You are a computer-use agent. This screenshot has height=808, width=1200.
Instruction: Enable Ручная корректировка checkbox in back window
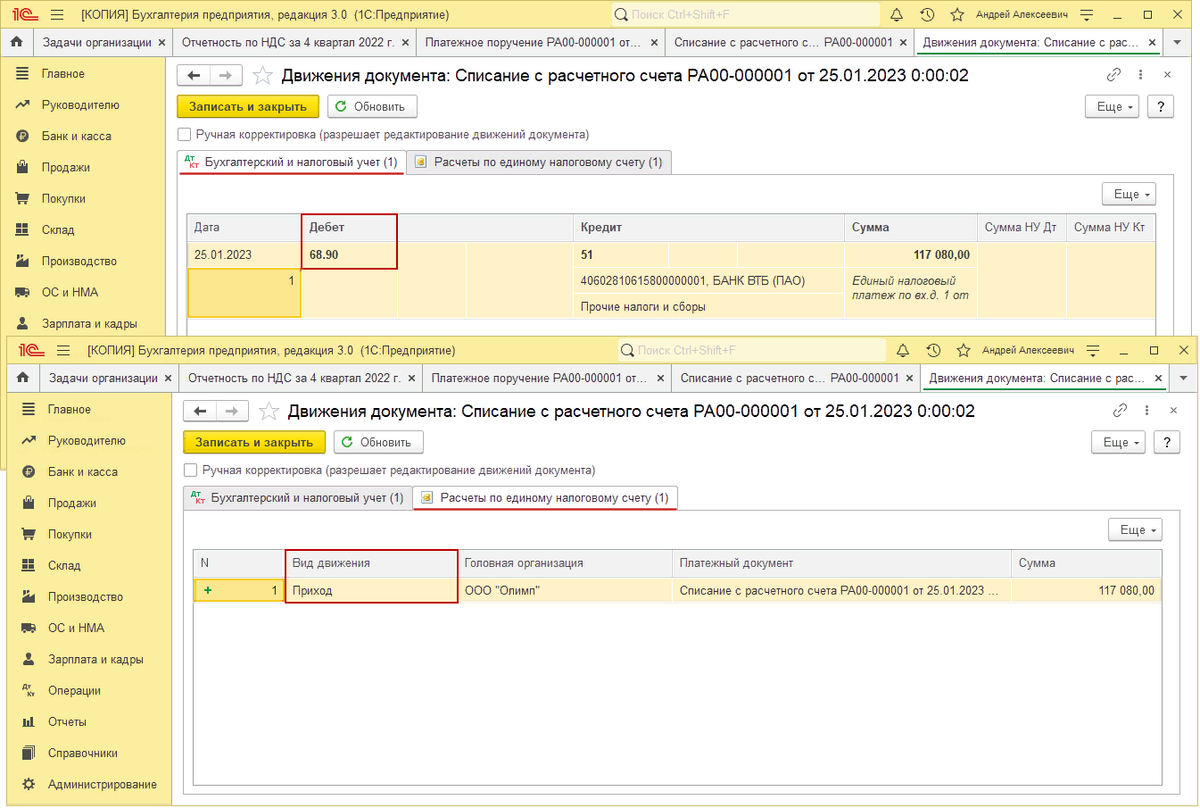click(183, 134)
